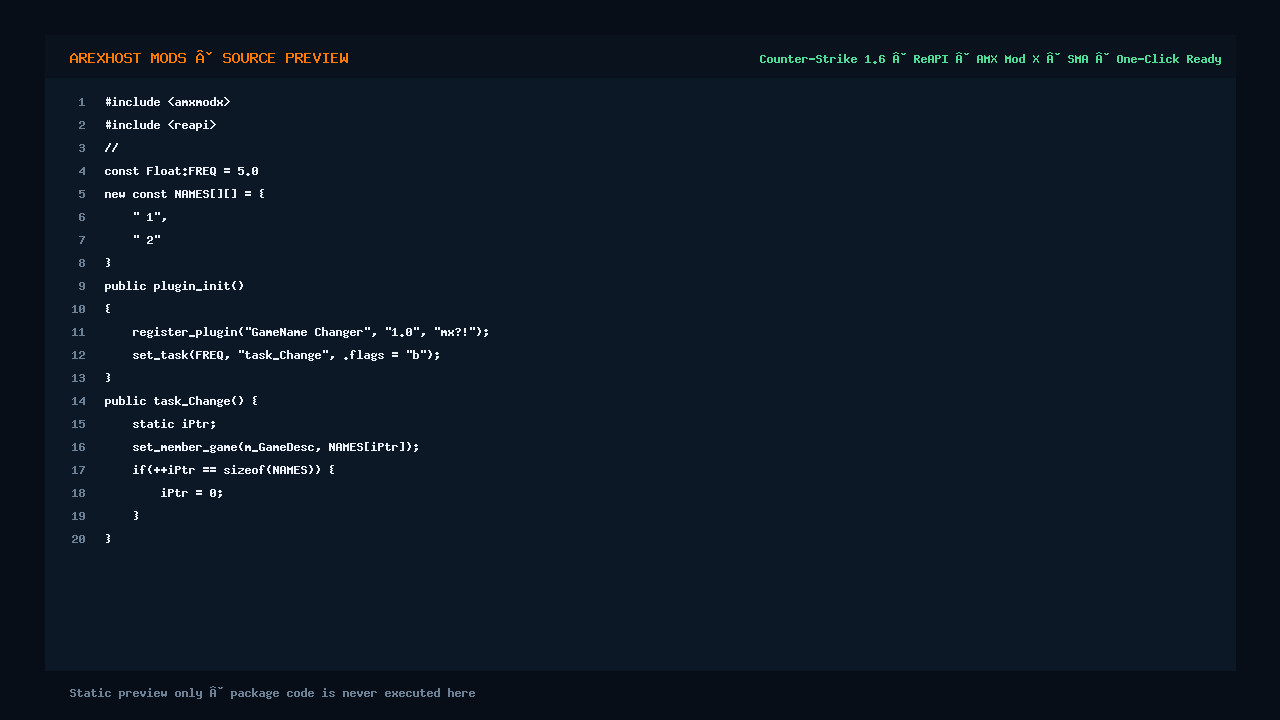Click the string " 1", on line 6
This screenshot has height=720, width=1280.
(150, 217)
